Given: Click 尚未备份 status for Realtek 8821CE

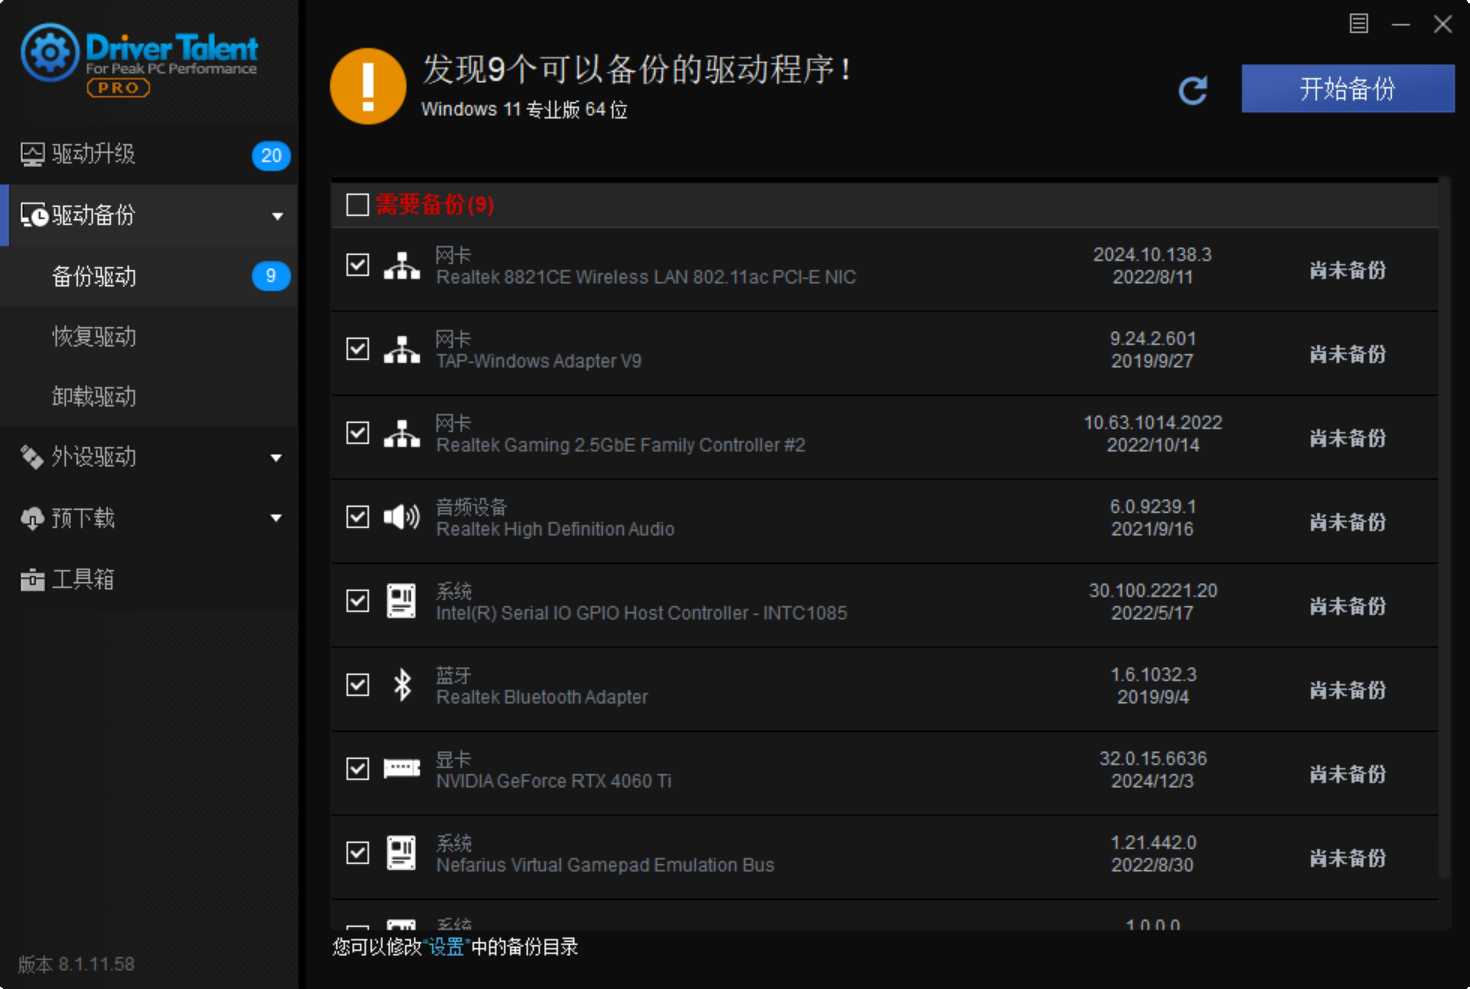Looking at the screenshot, I should (x=1348, y=270).
